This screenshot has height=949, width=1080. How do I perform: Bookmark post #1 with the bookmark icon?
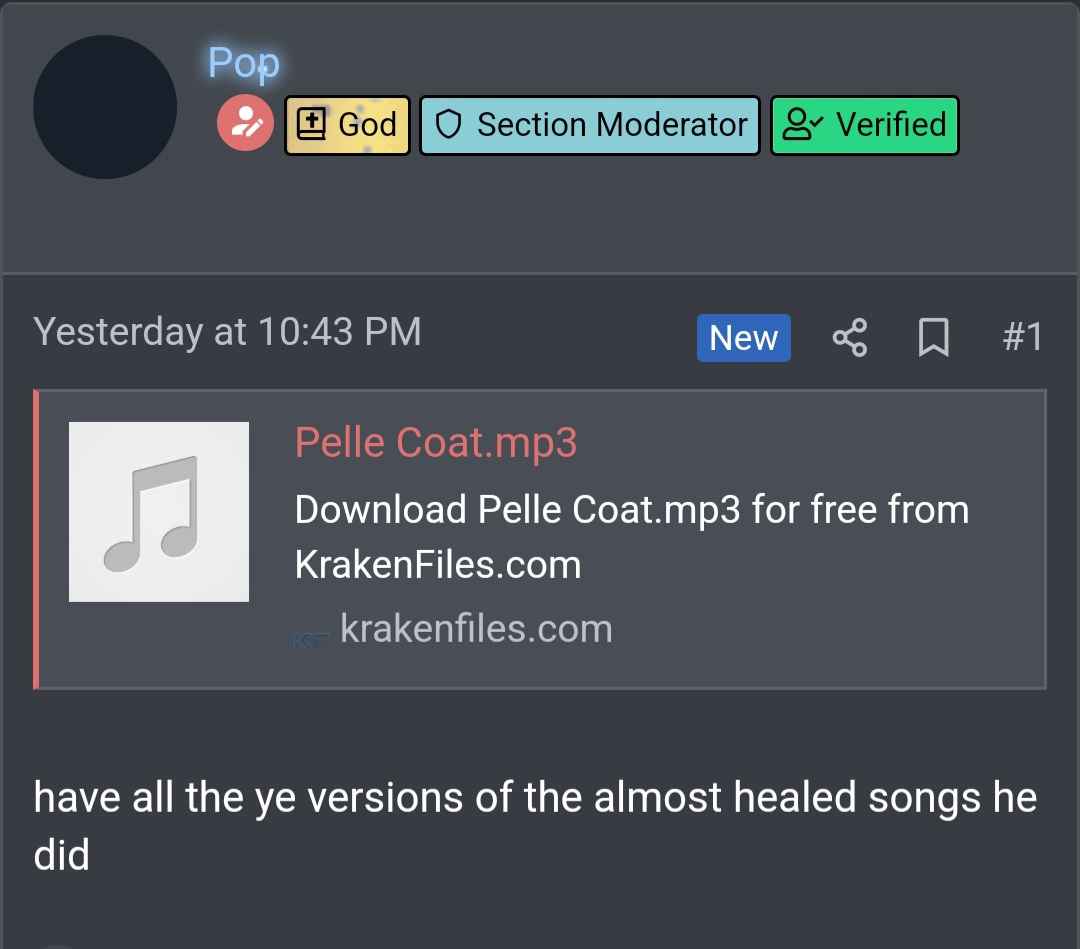(934, 338)
